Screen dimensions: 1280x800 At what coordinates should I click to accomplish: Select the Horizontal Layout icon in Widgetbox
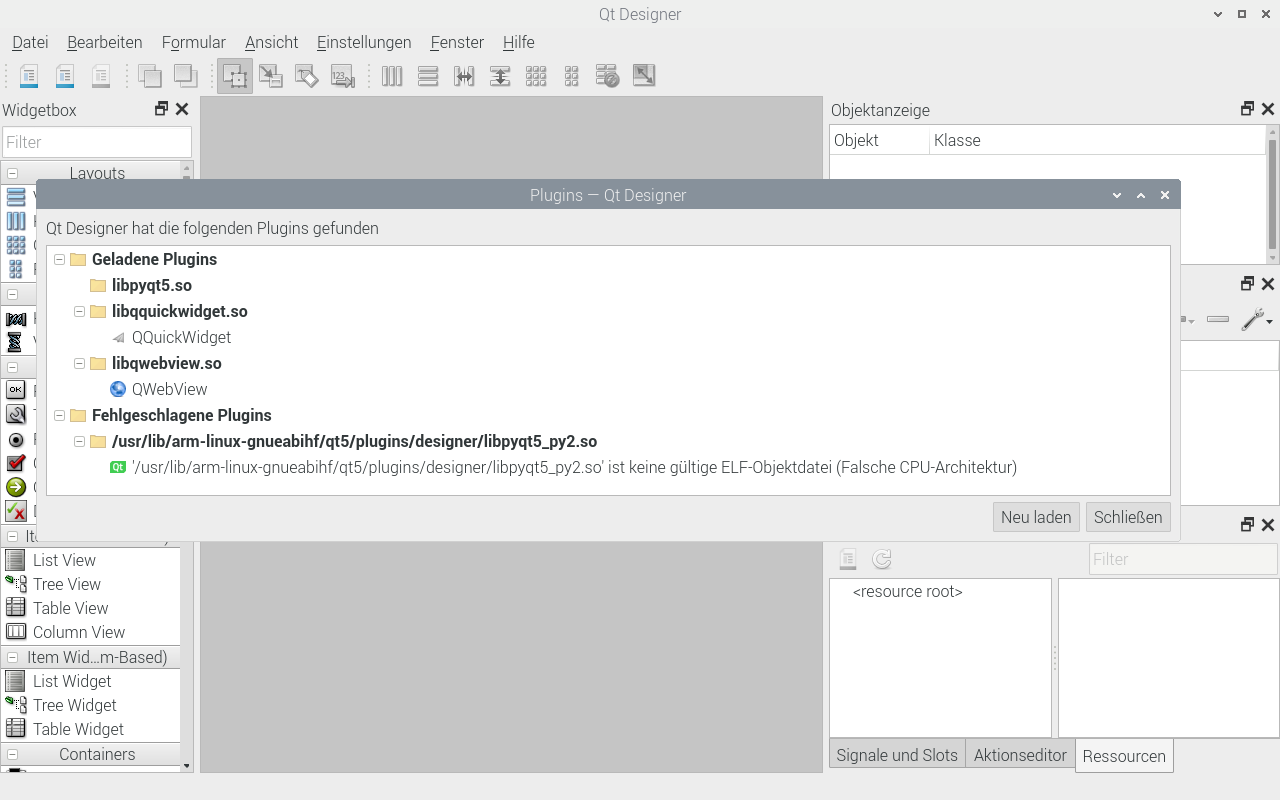click(x=16, y=221)
